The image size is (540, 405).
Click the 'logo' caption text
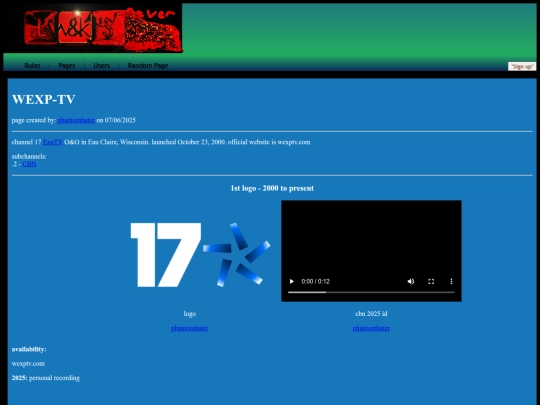coord(190,314)
